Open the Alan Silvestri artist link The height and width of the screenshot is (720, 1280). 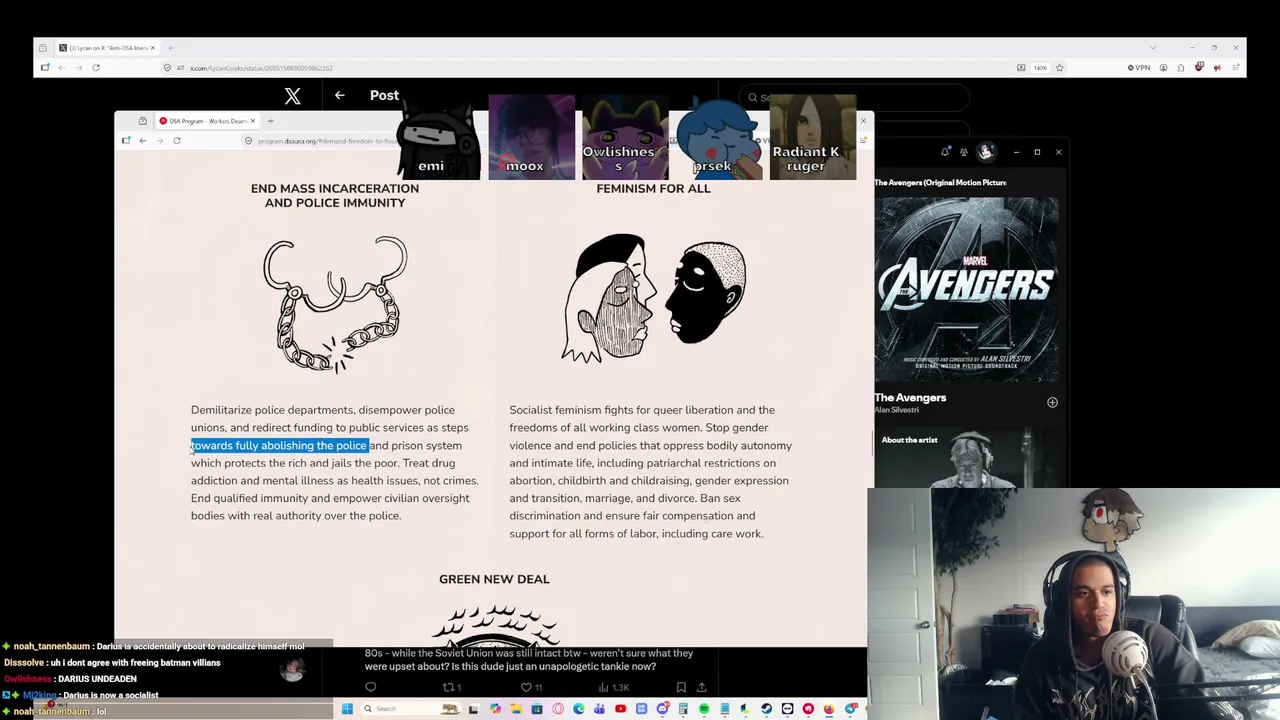(x=896, y=411)
